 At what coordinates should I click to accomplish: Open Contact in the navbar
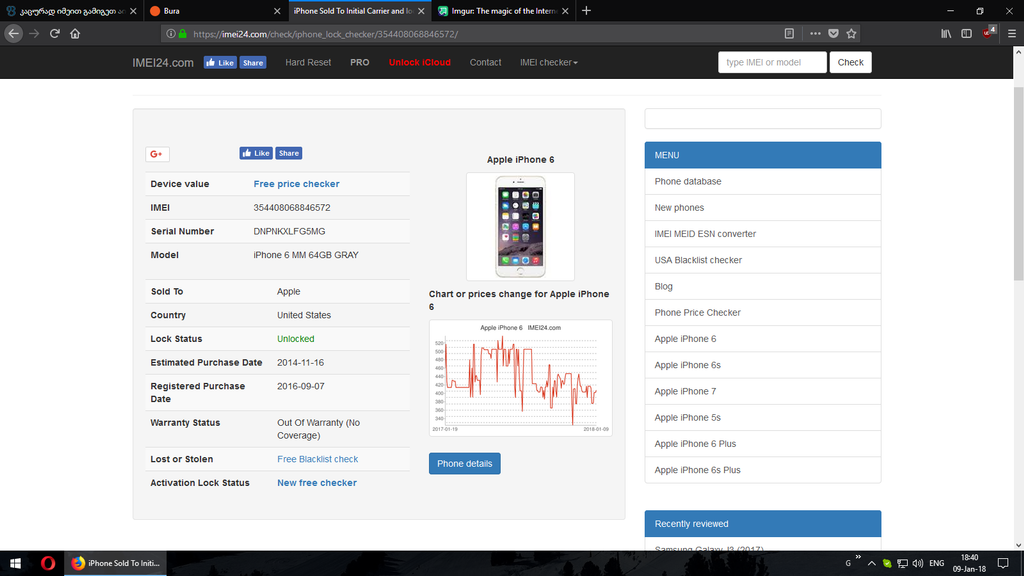click(x=485, y=62)
